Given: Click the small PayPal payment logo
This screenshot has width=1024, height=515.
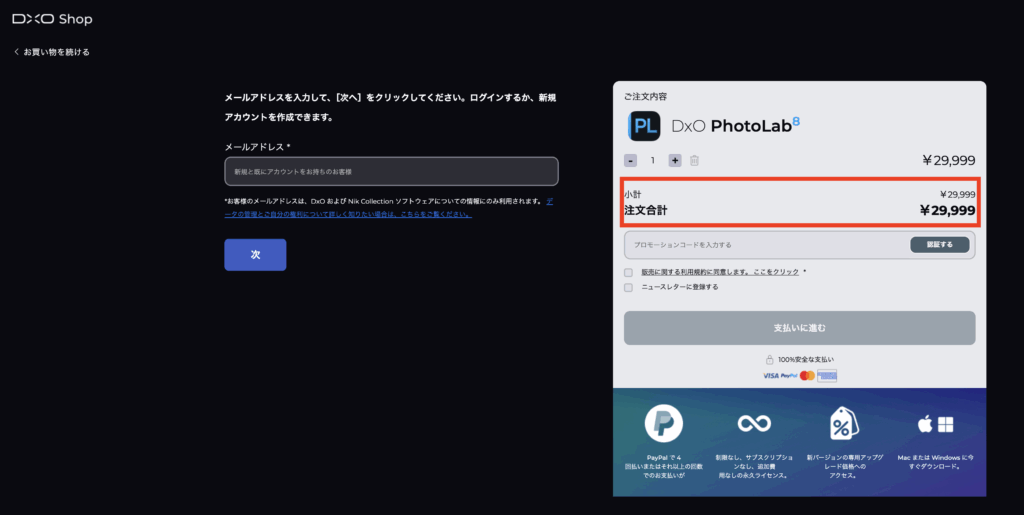Looking at the screenshot, I should [x=789, y=376].
